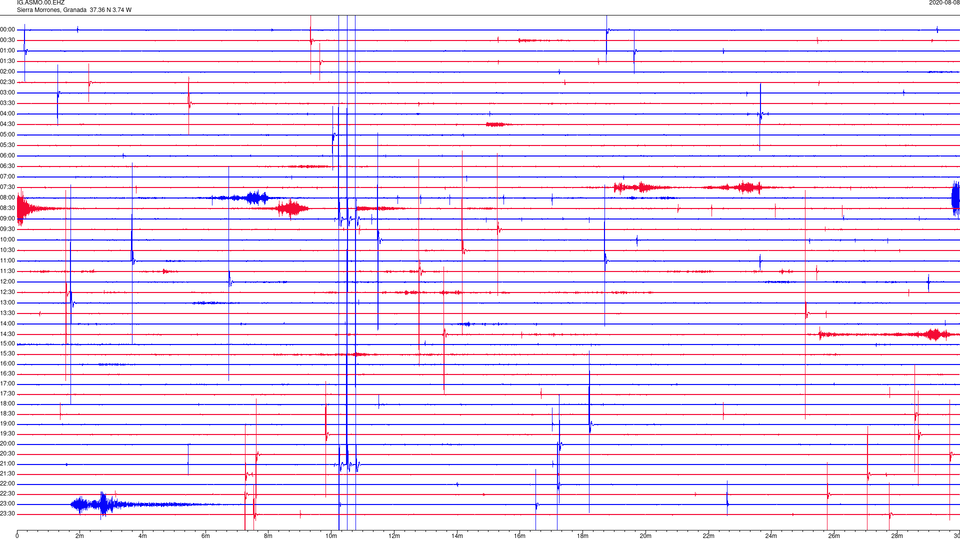The image size is (960, 540).
Task: Select the 21:00 time label
Action: 7,464
